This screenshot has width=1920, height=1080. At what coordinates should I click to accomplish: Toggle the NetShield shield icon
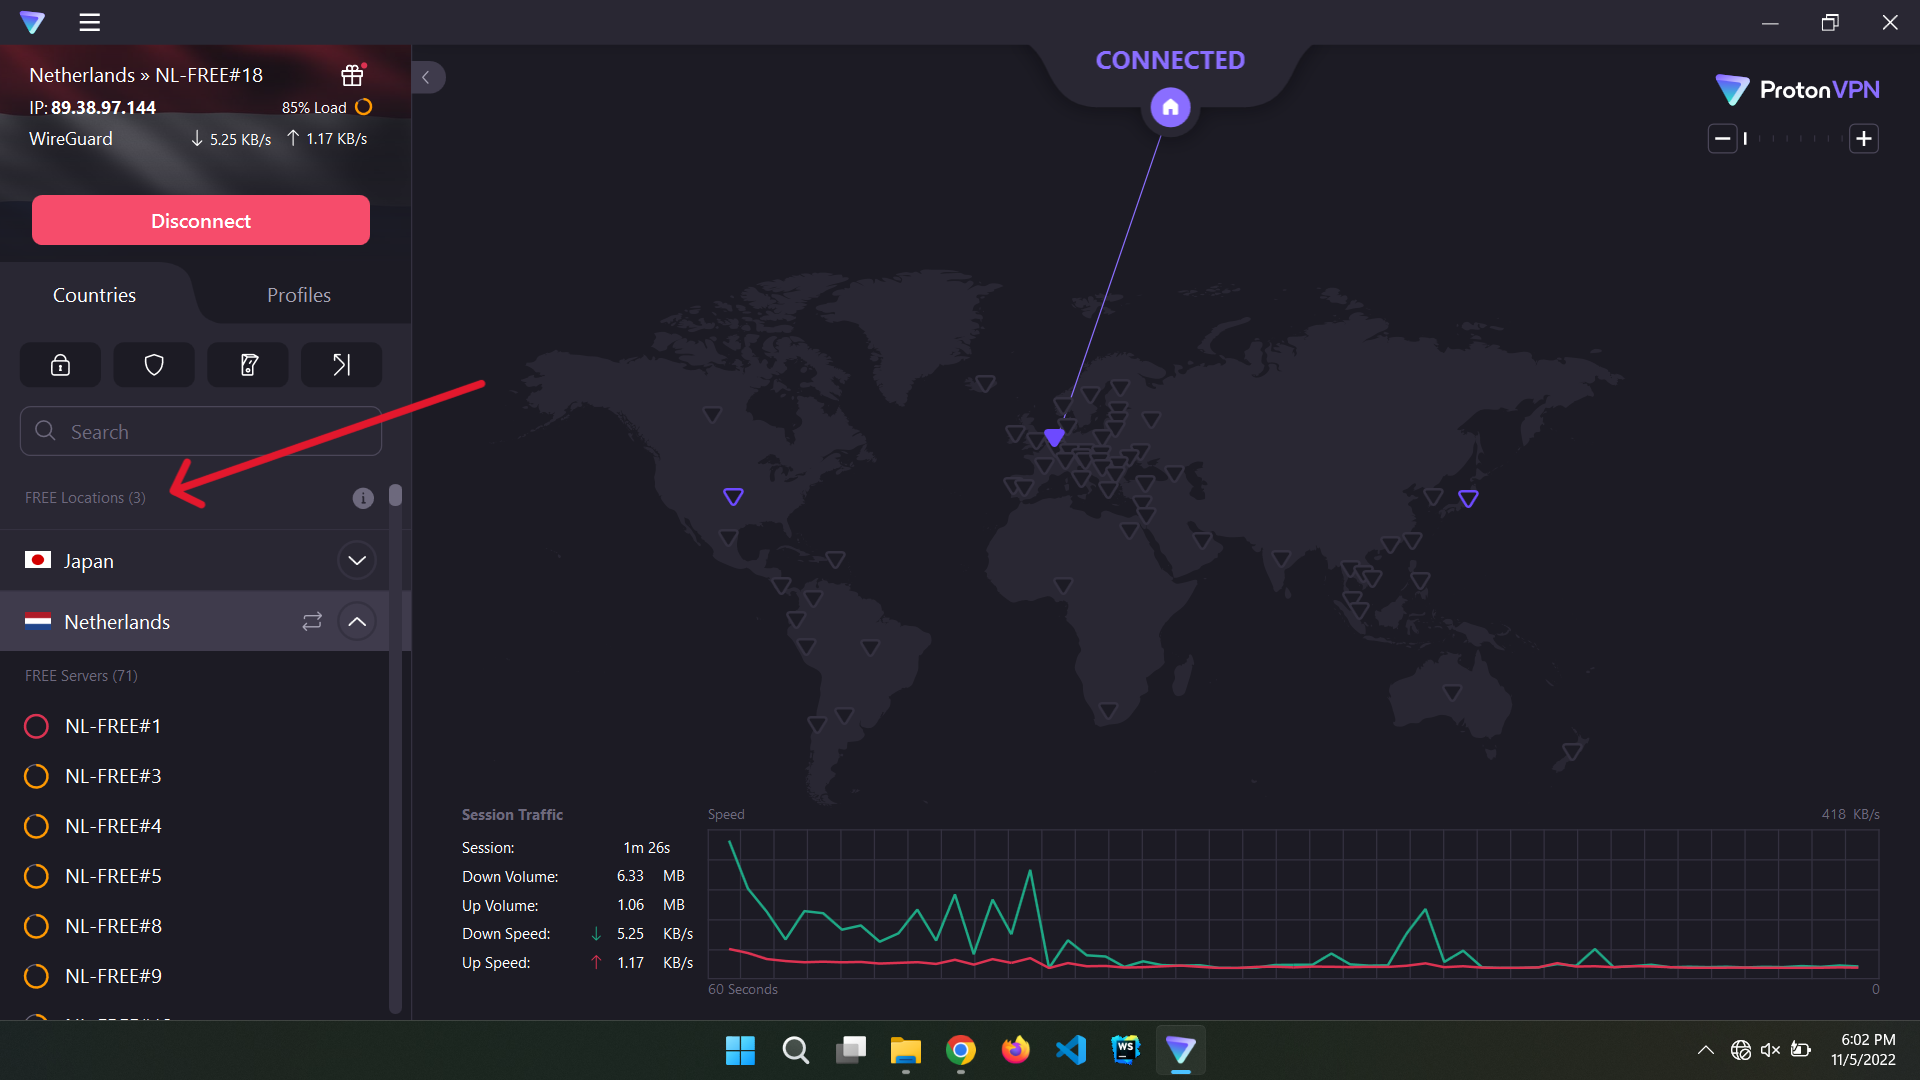pos(154,365)
